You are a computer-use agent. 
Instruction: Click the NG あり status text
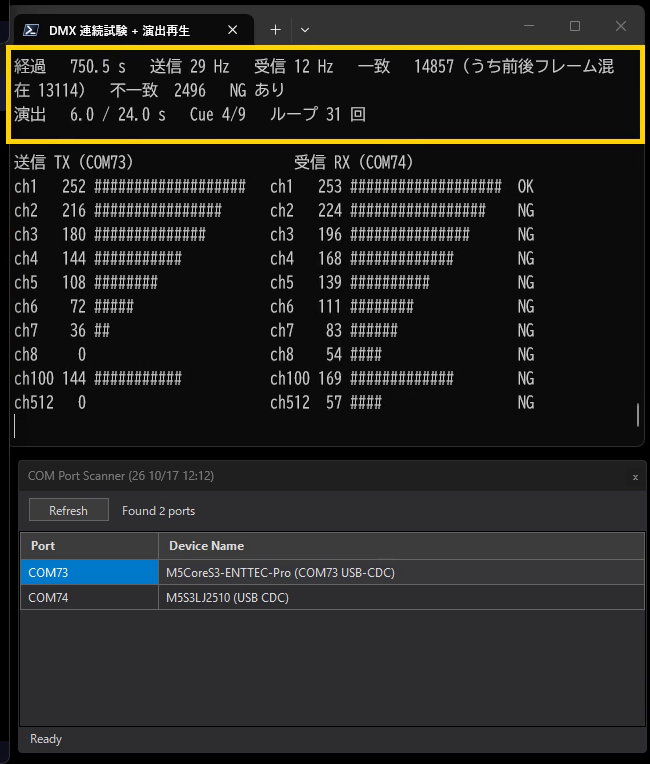pyautogui.click(x=257, y=90)
